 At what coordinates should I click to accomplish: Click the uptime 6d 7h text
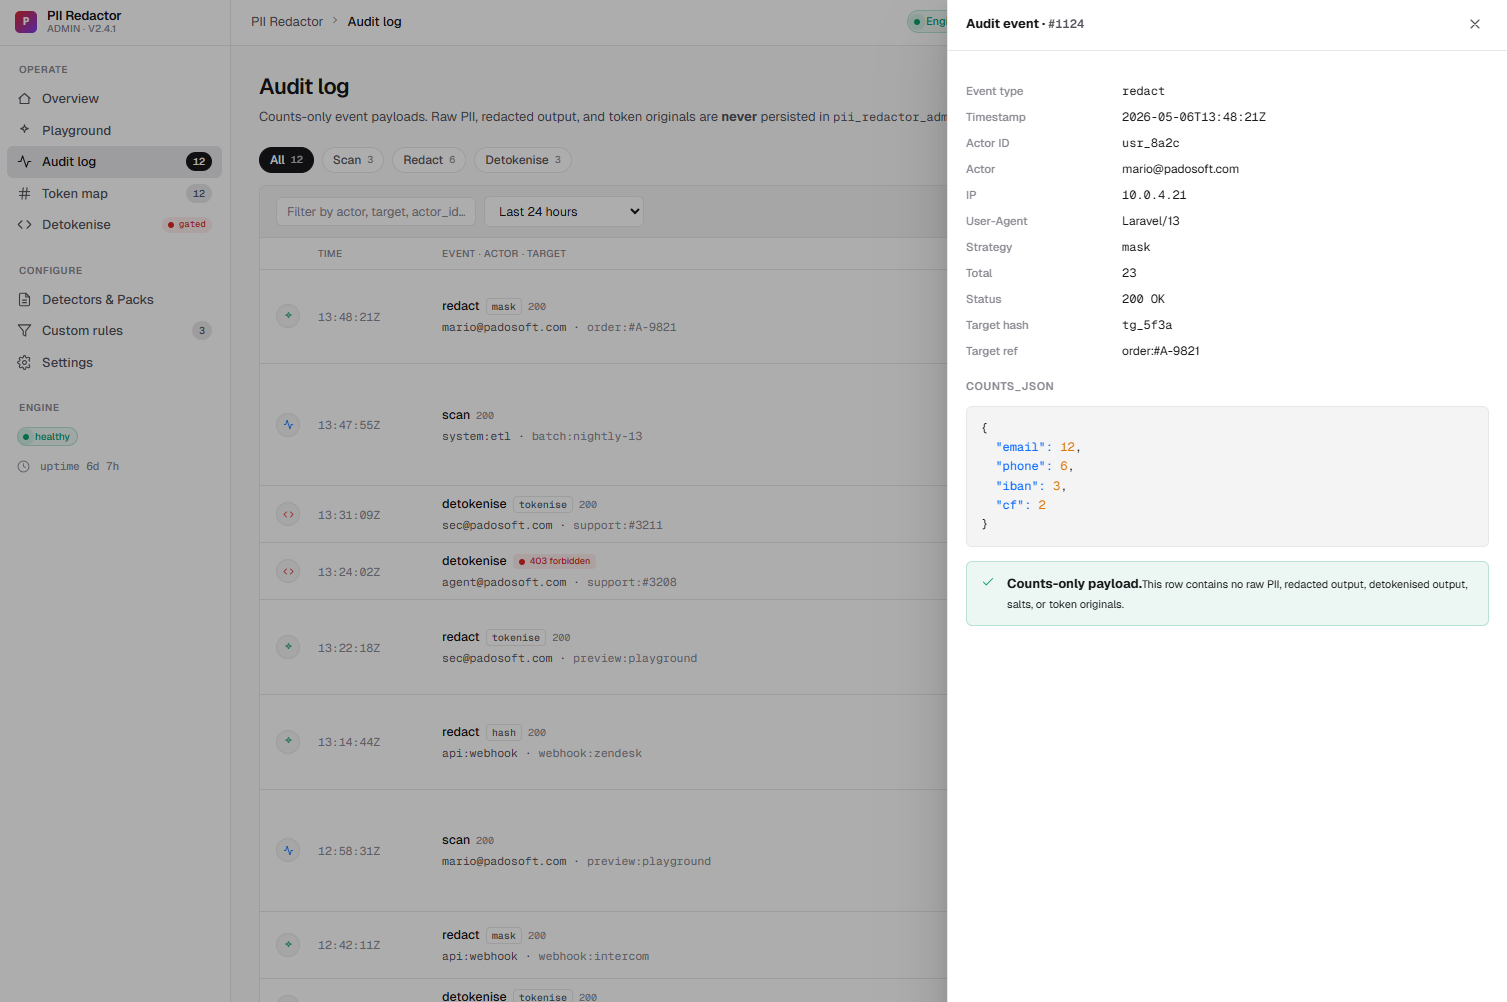tap(79, 467)
